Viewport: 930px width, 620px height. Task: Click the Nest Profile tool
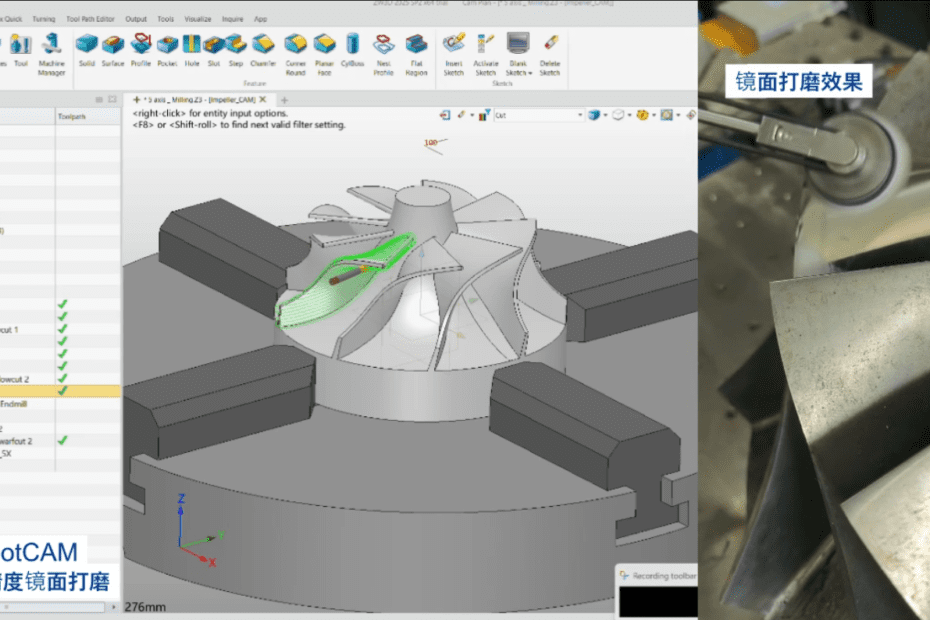(x=384, y=45)
